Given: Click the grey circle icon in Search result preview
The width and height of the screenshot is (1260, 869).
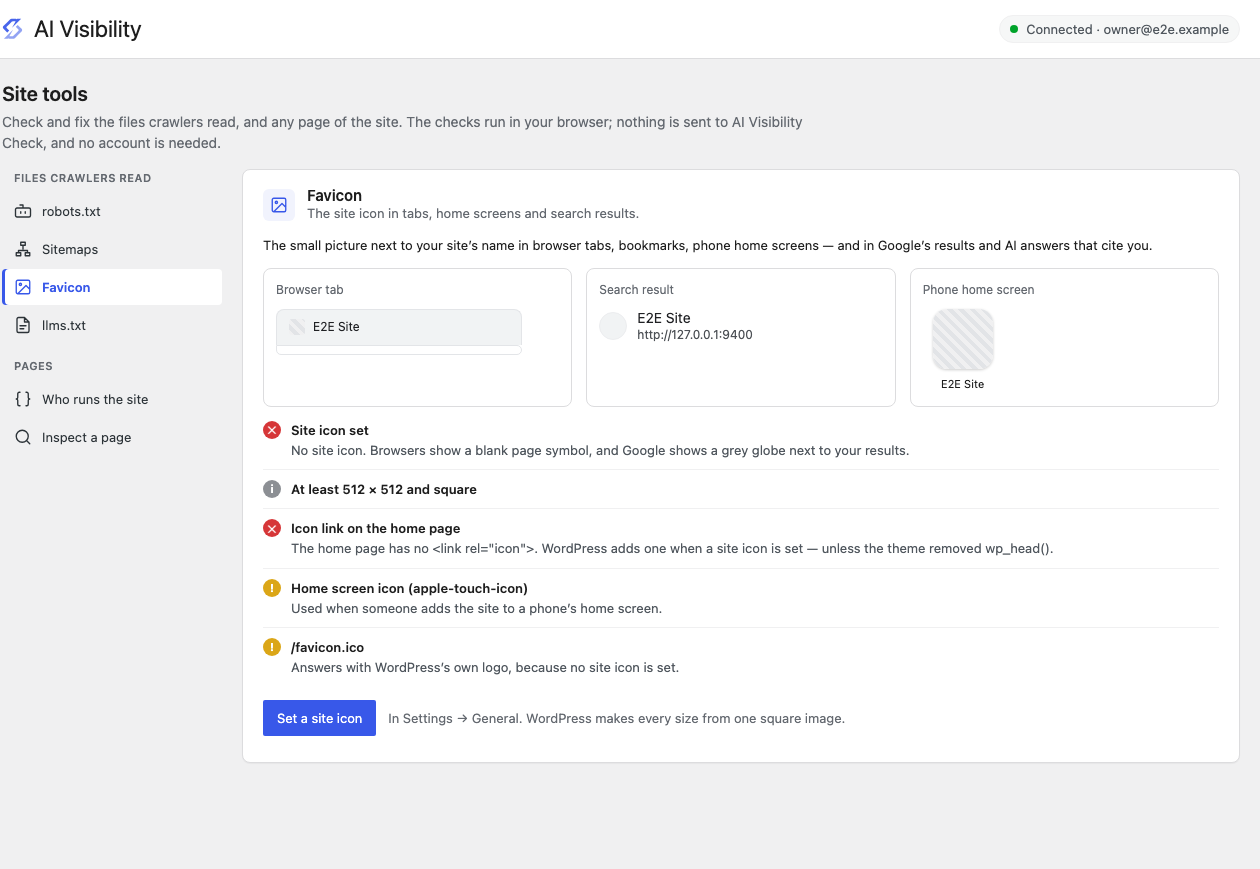Looking at the screenshot, I should pos(613,326).
